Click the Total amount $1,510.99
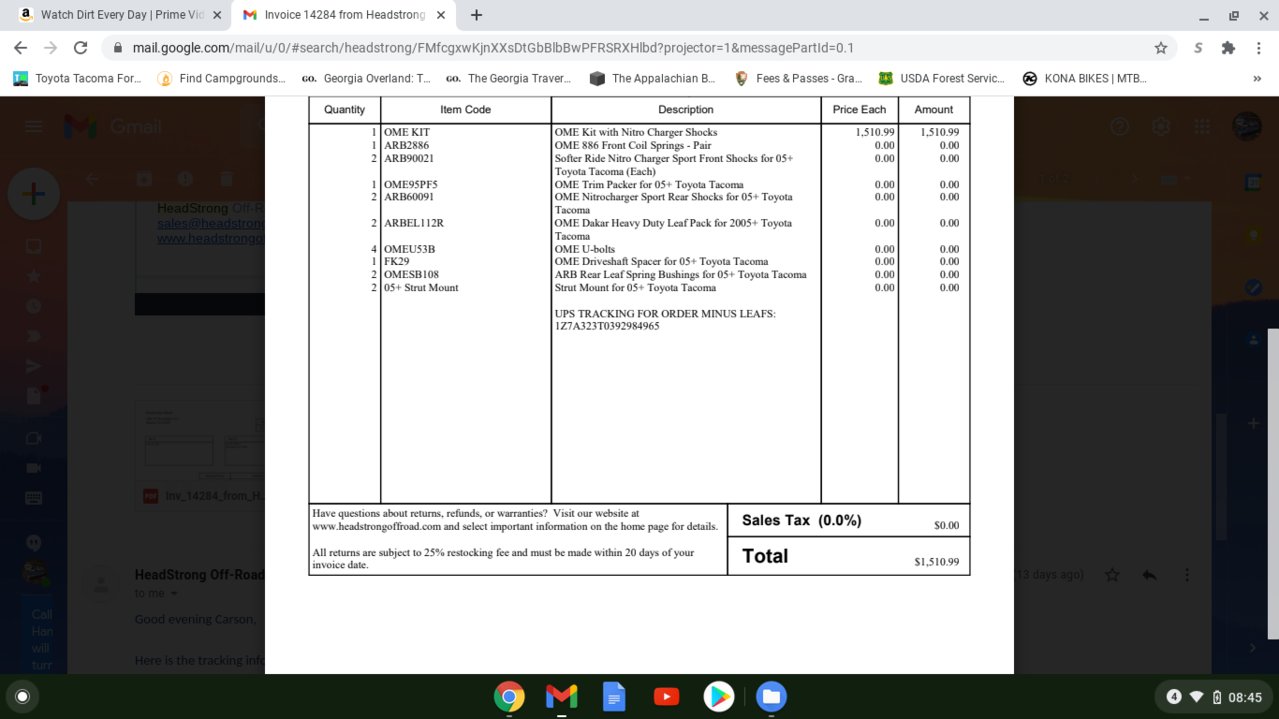The width and height of the screenshot is (1279, 719). [x=936, y=562]
